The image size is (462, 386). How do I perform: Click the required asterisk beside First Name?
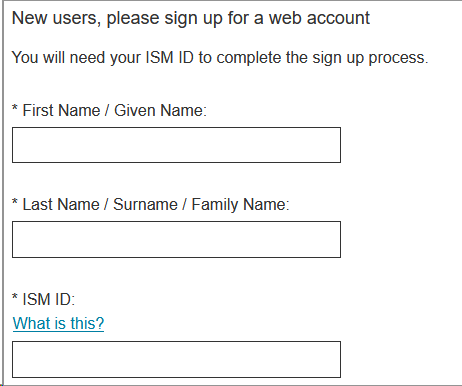point(15,108)
